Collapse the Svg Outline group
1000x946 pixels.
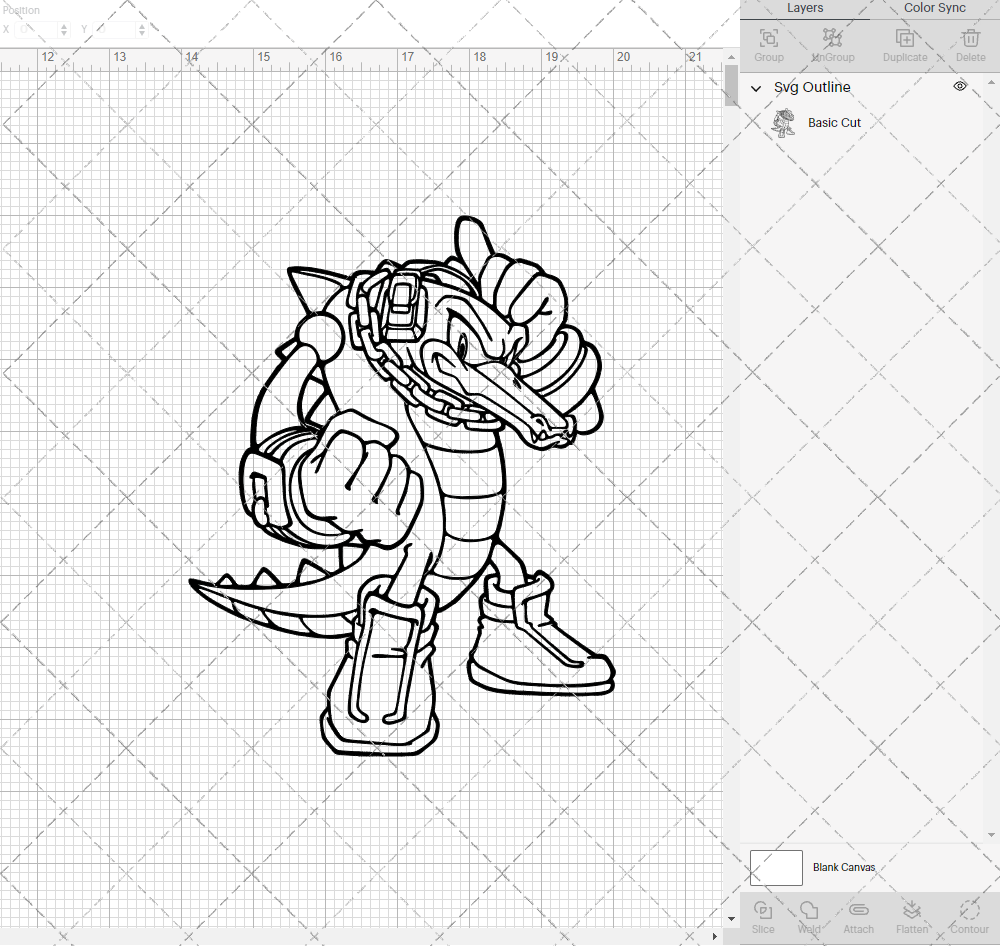(757, 88)
